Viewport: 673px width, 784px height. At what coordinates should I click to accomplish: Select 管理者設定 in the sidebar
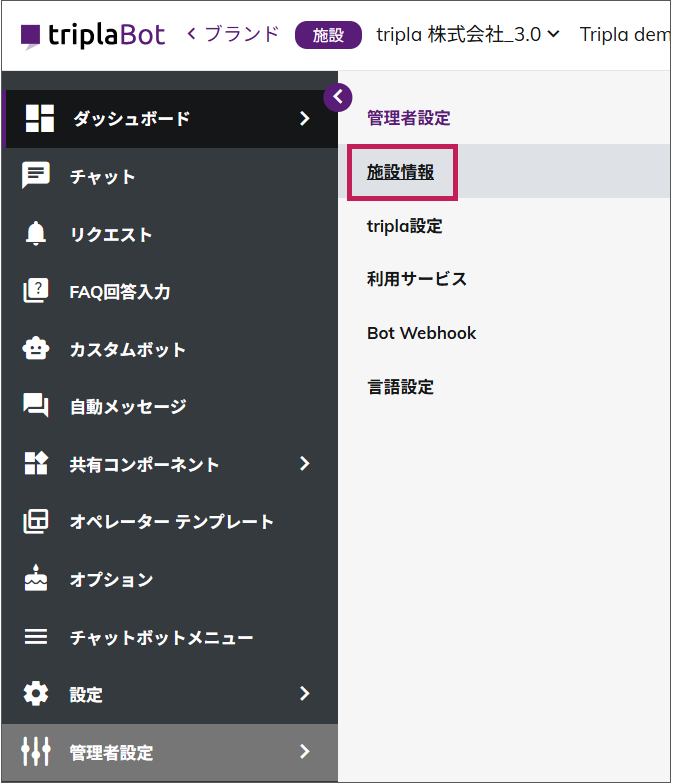170,752
